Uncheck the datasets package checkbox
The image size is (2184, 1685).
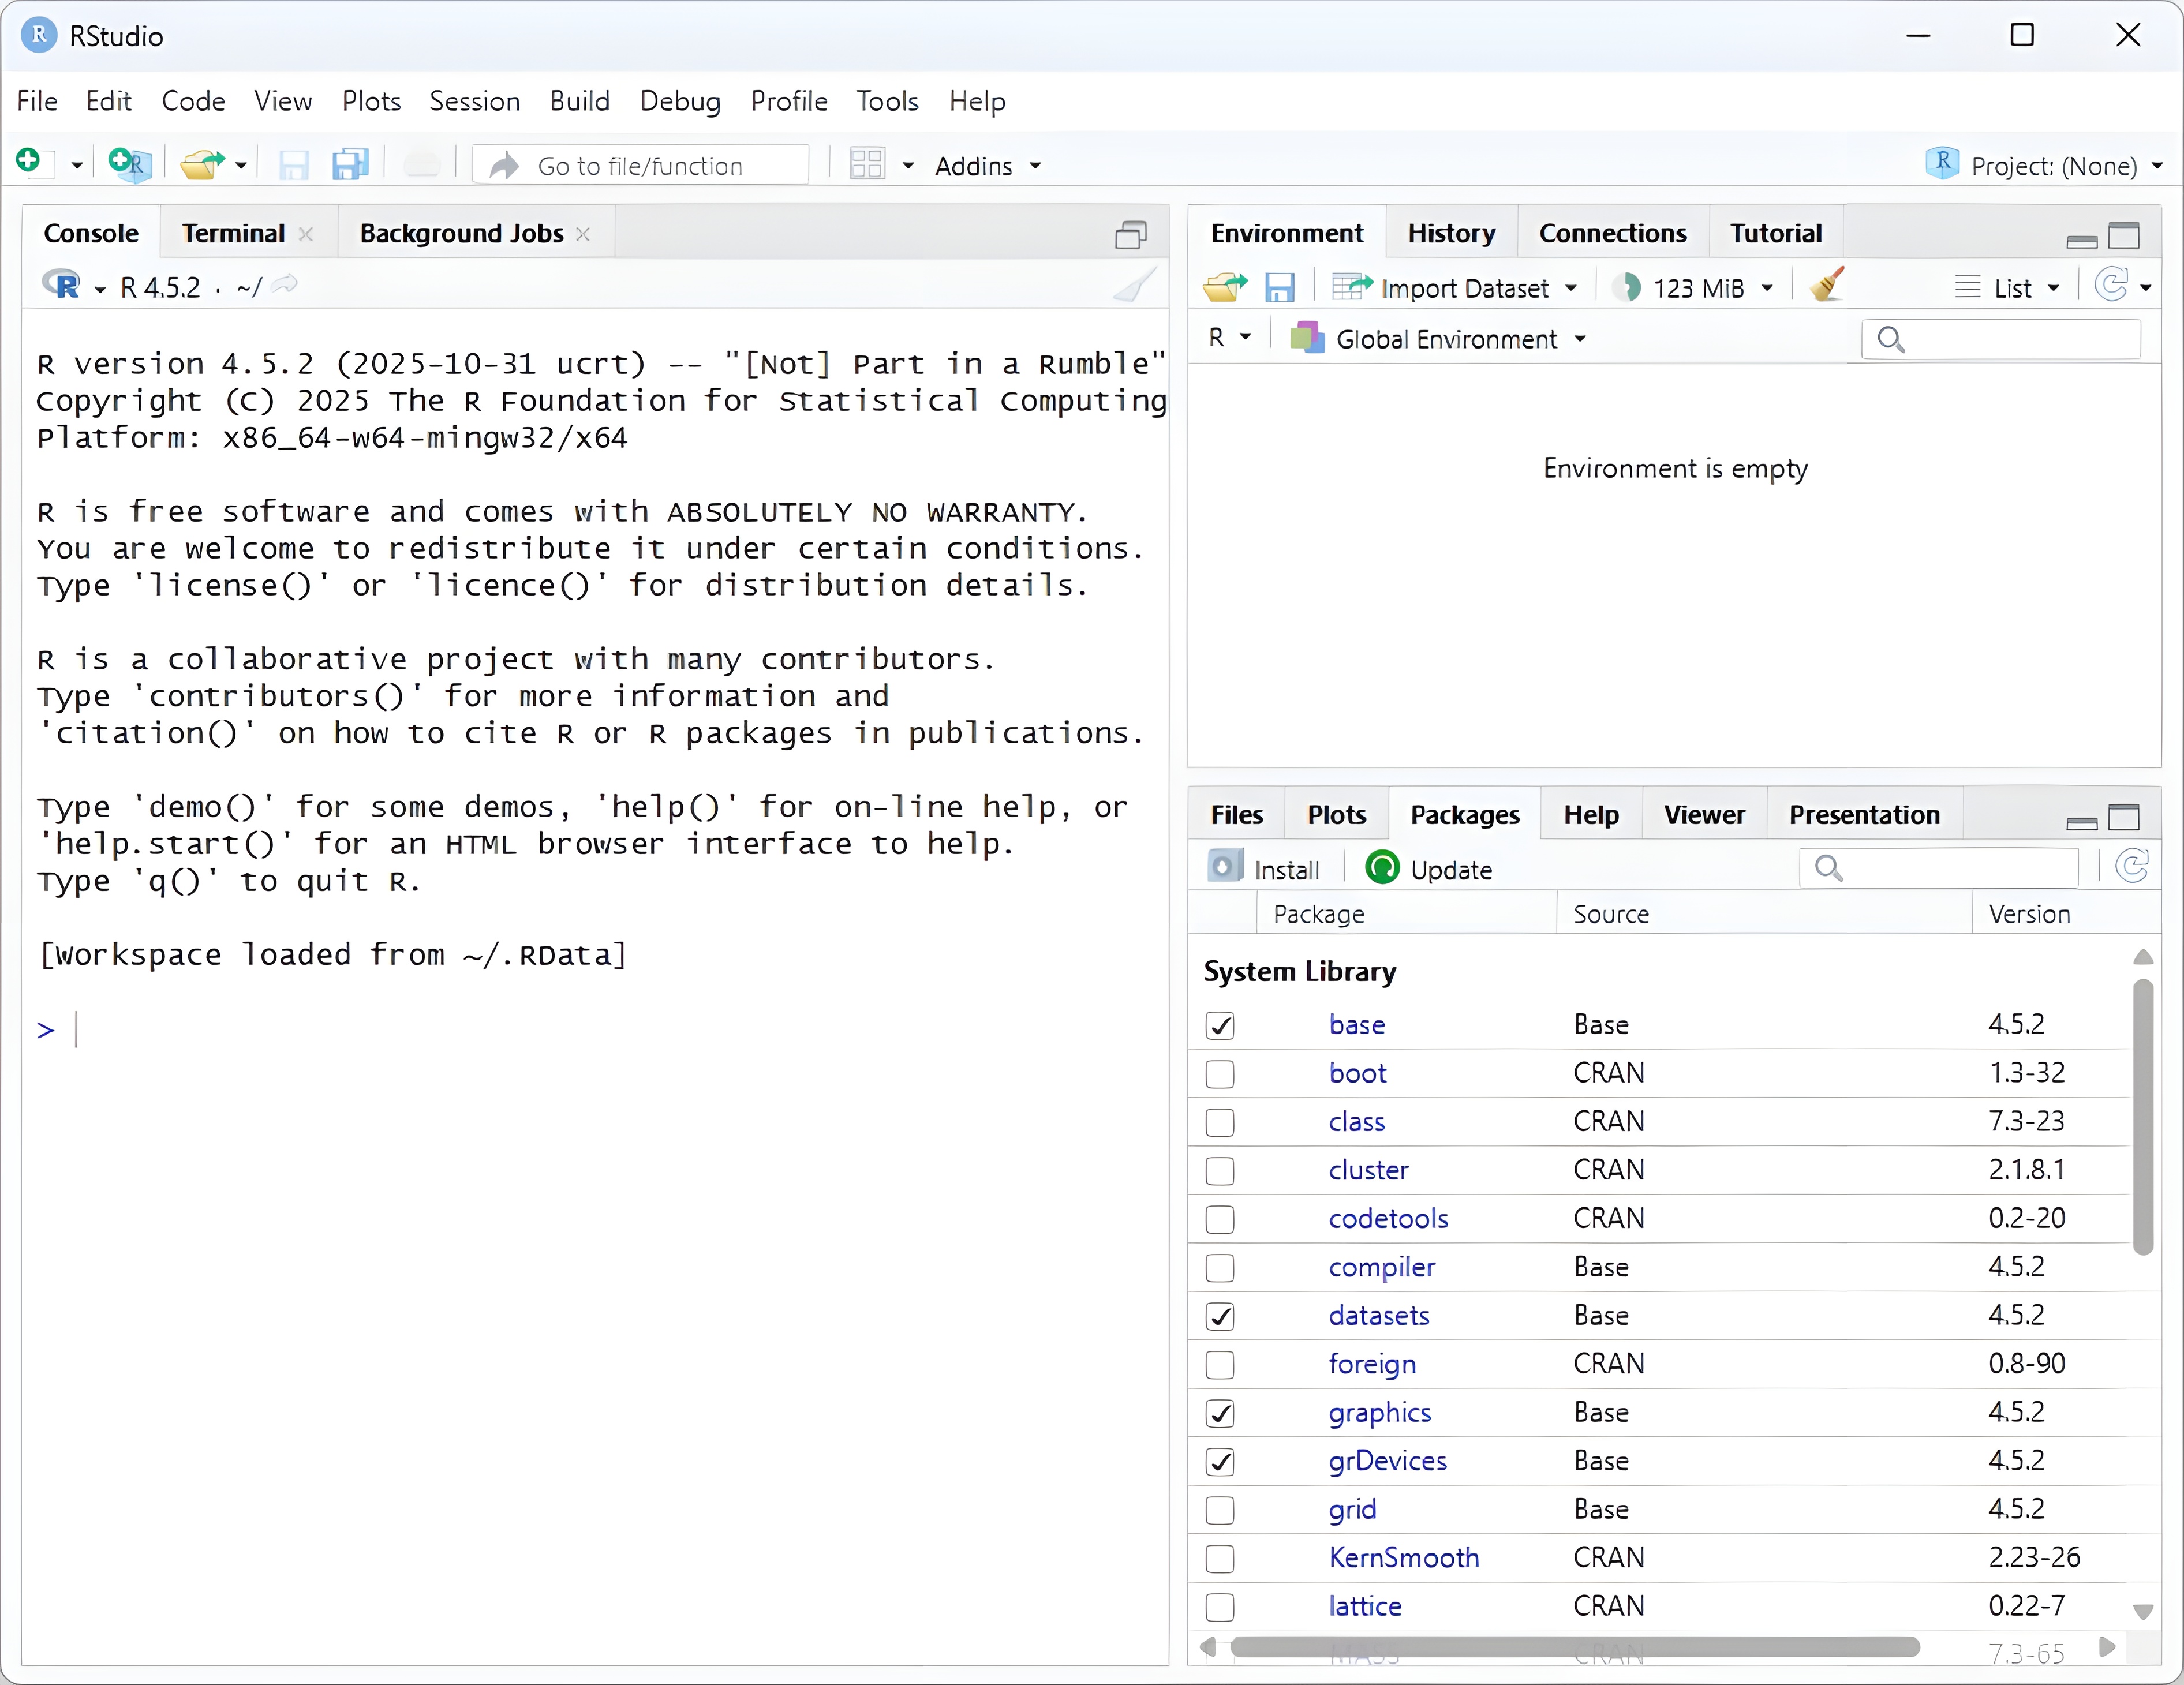click(1220, 1317)
